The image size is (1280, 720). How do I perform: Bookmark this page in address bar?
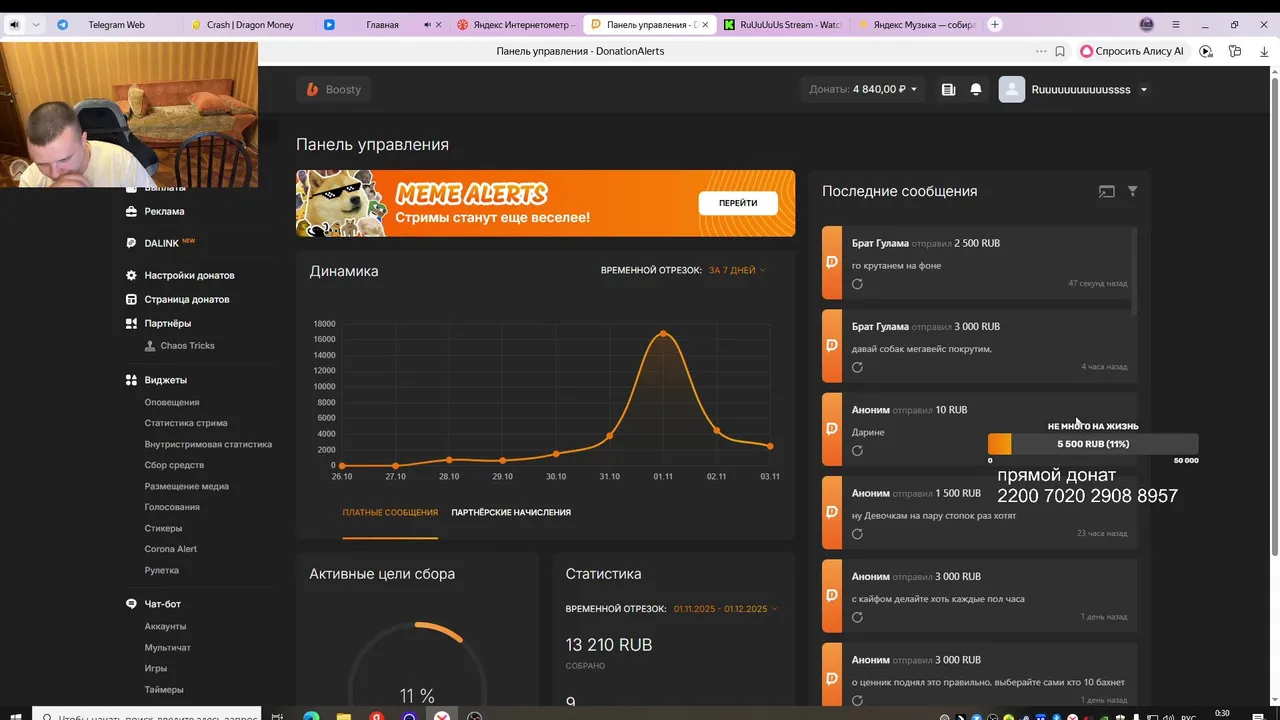coord(1059,51)
